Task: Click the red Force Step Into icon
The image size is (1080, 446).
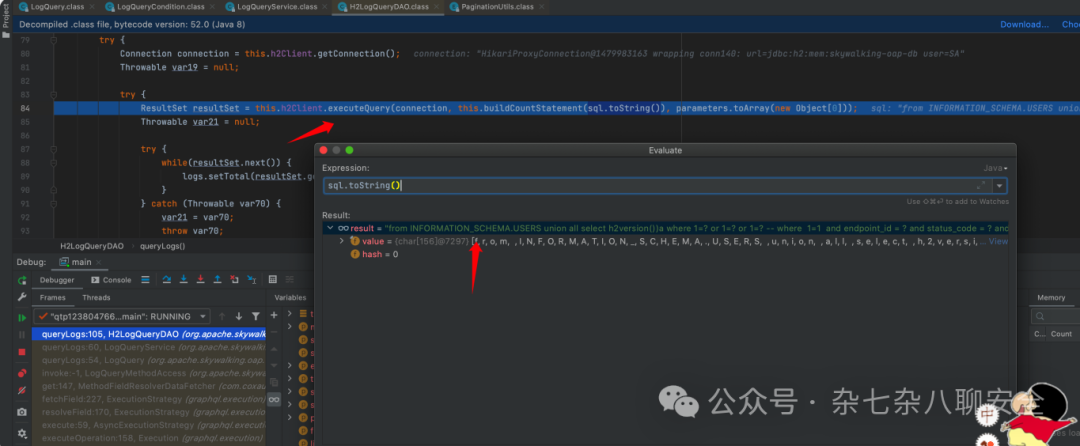Action: click(200, 279)
